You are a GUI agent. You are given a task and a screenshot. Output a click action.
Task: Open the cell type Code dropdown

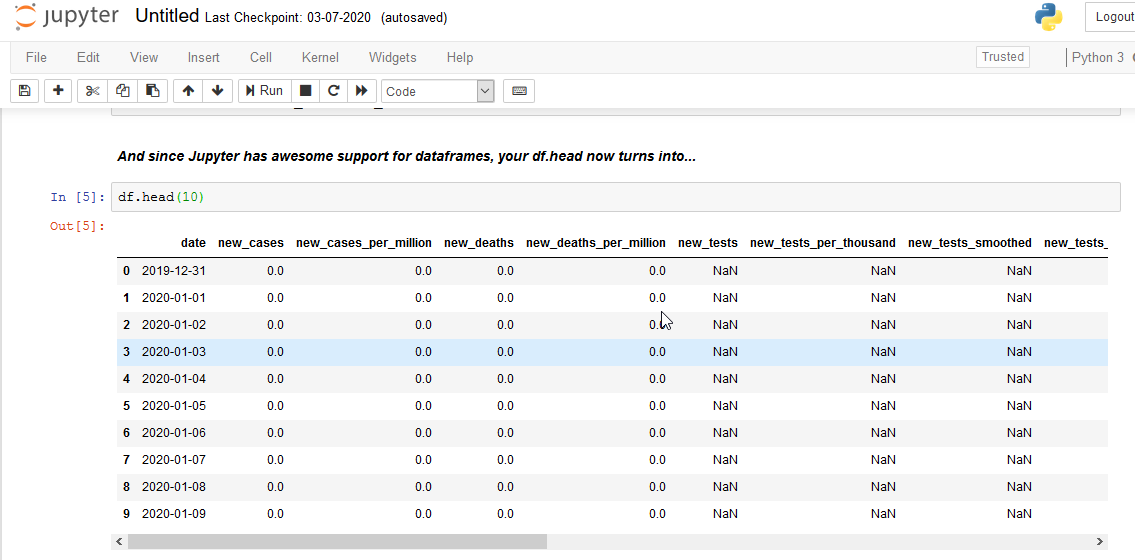point(438,91)
